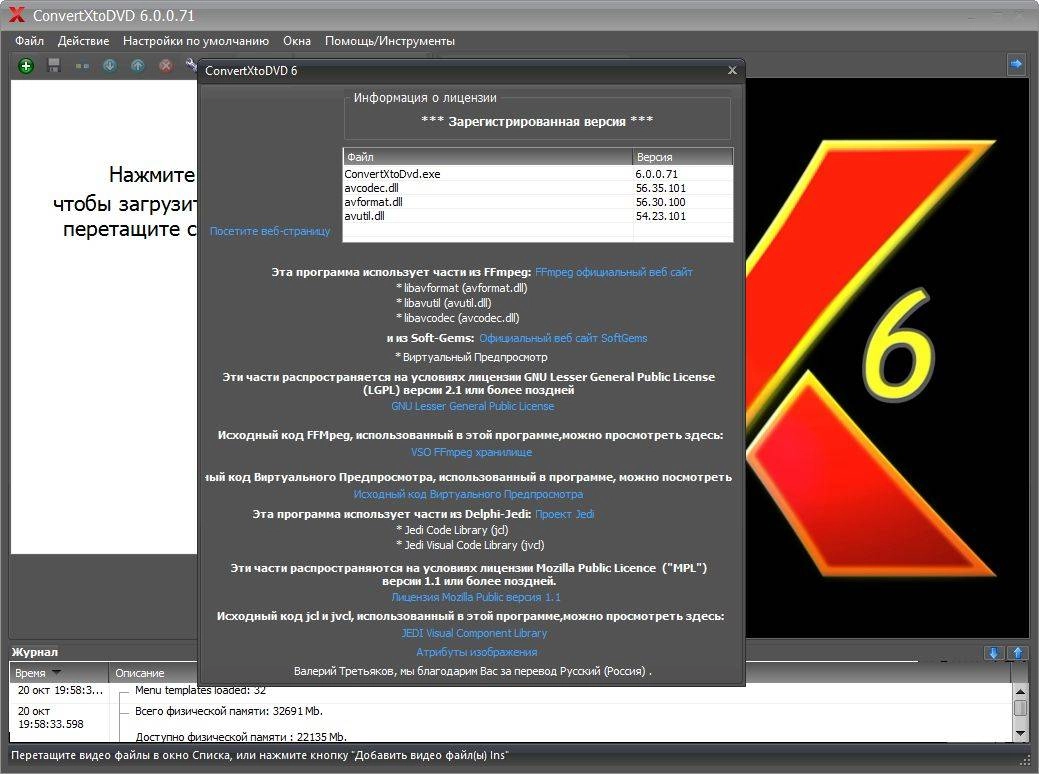The image size is (1039, 774).
Task: Select the avcodec.dll row
Action: click(538, 188)
